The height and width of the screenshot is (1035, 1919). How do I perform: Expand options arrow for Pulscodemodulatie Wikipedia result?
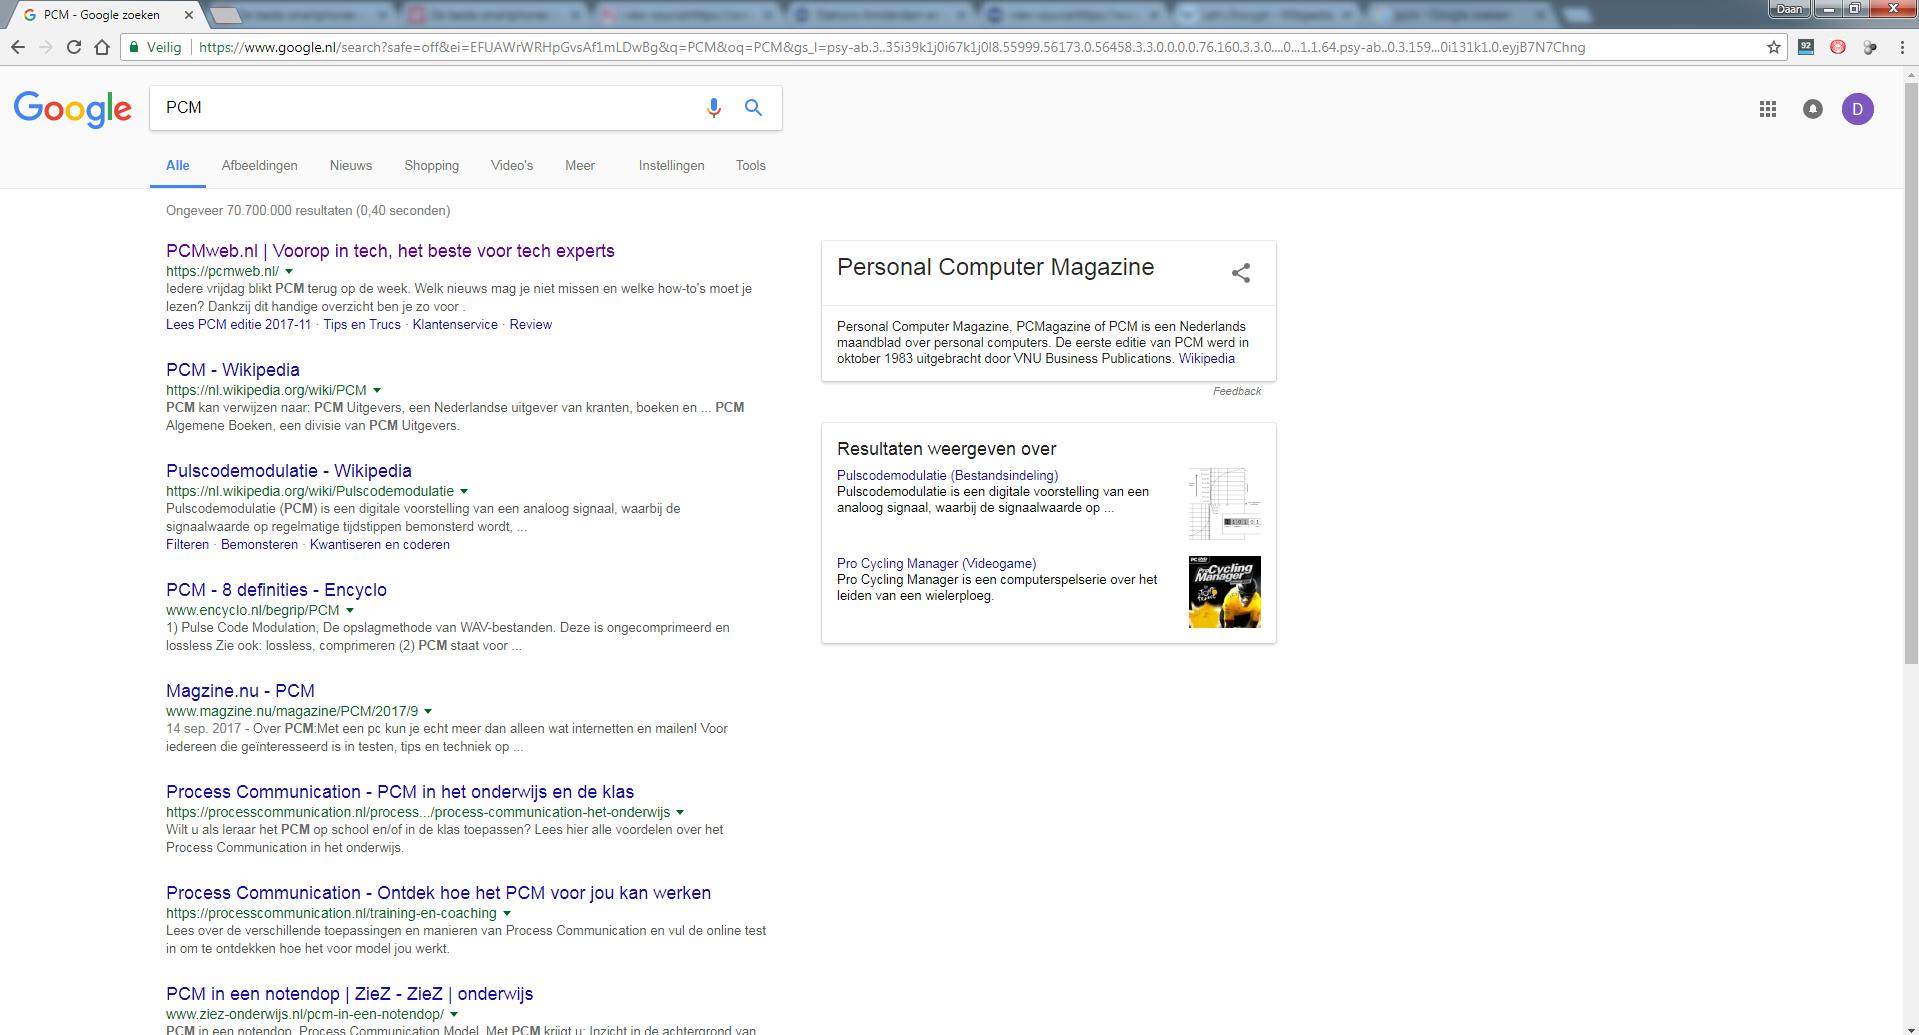(x=464, y=491)
